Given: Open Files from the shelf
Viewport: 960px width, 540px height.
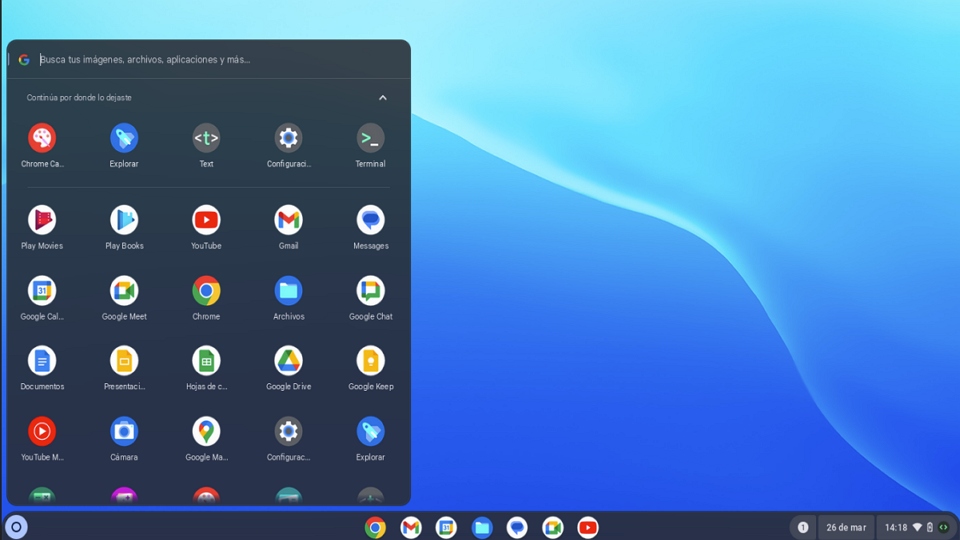Looking at the screenshot, I should click(x=482, y=527).
